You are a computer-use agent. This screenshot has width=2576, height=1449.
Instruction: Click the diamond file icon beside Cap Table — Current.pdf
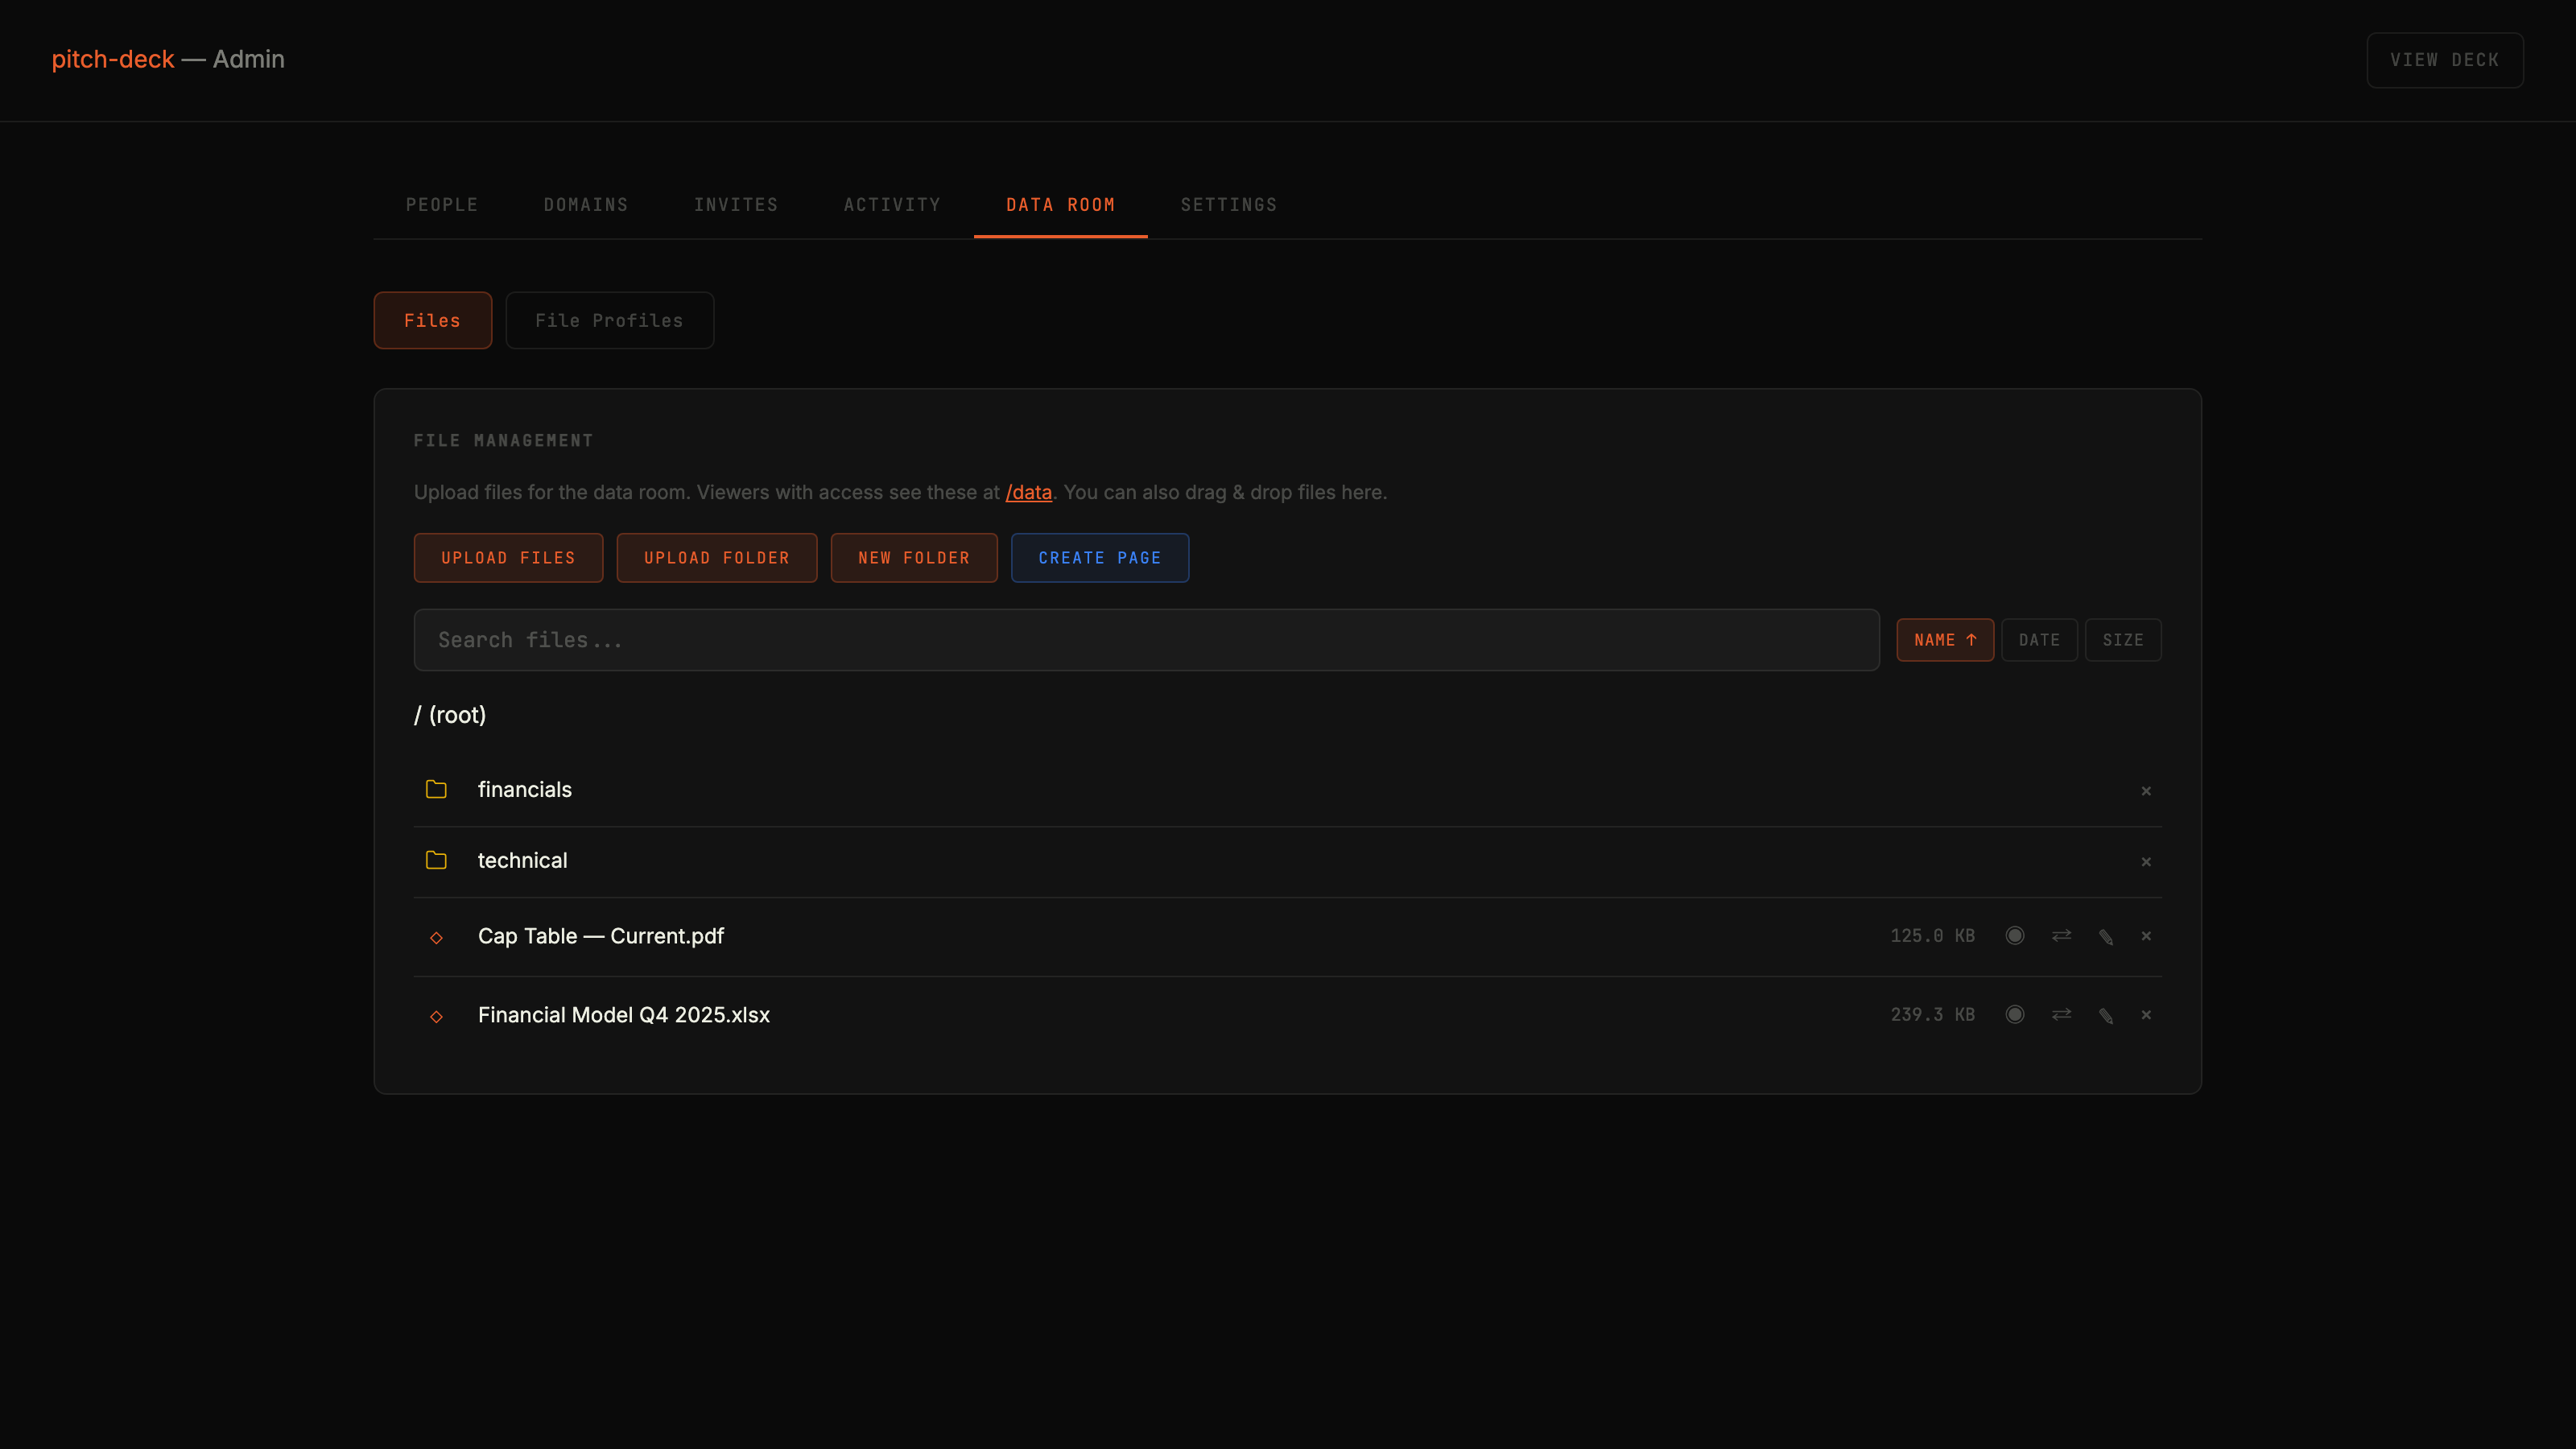click(x=437, y=938)
